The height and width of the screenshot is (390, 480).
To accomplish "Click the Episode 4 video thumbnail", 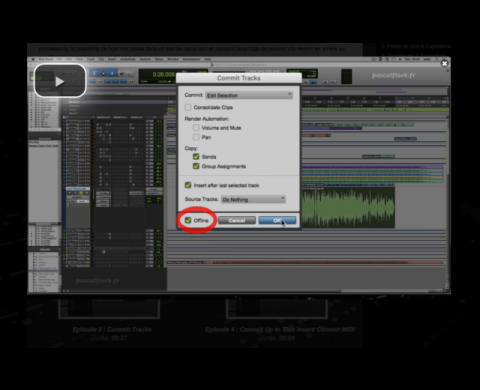I will pos(277,308).
